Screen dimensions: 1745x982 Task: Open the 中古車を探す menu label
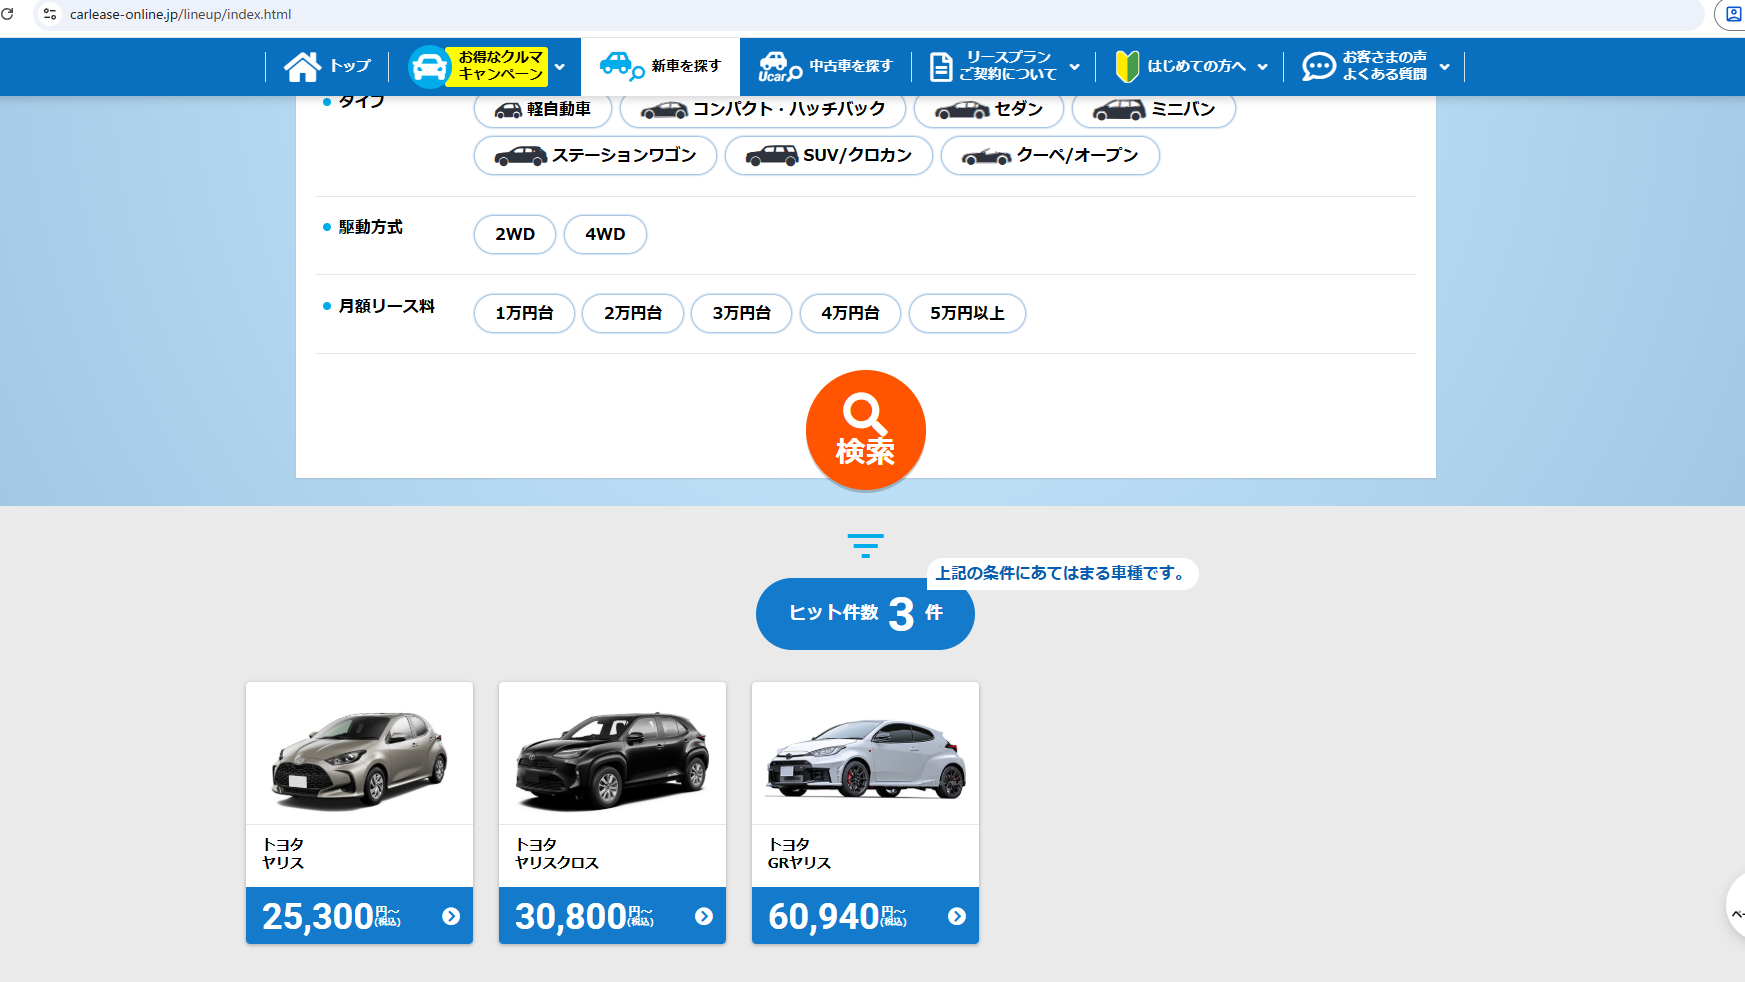[x=851, y=66]
